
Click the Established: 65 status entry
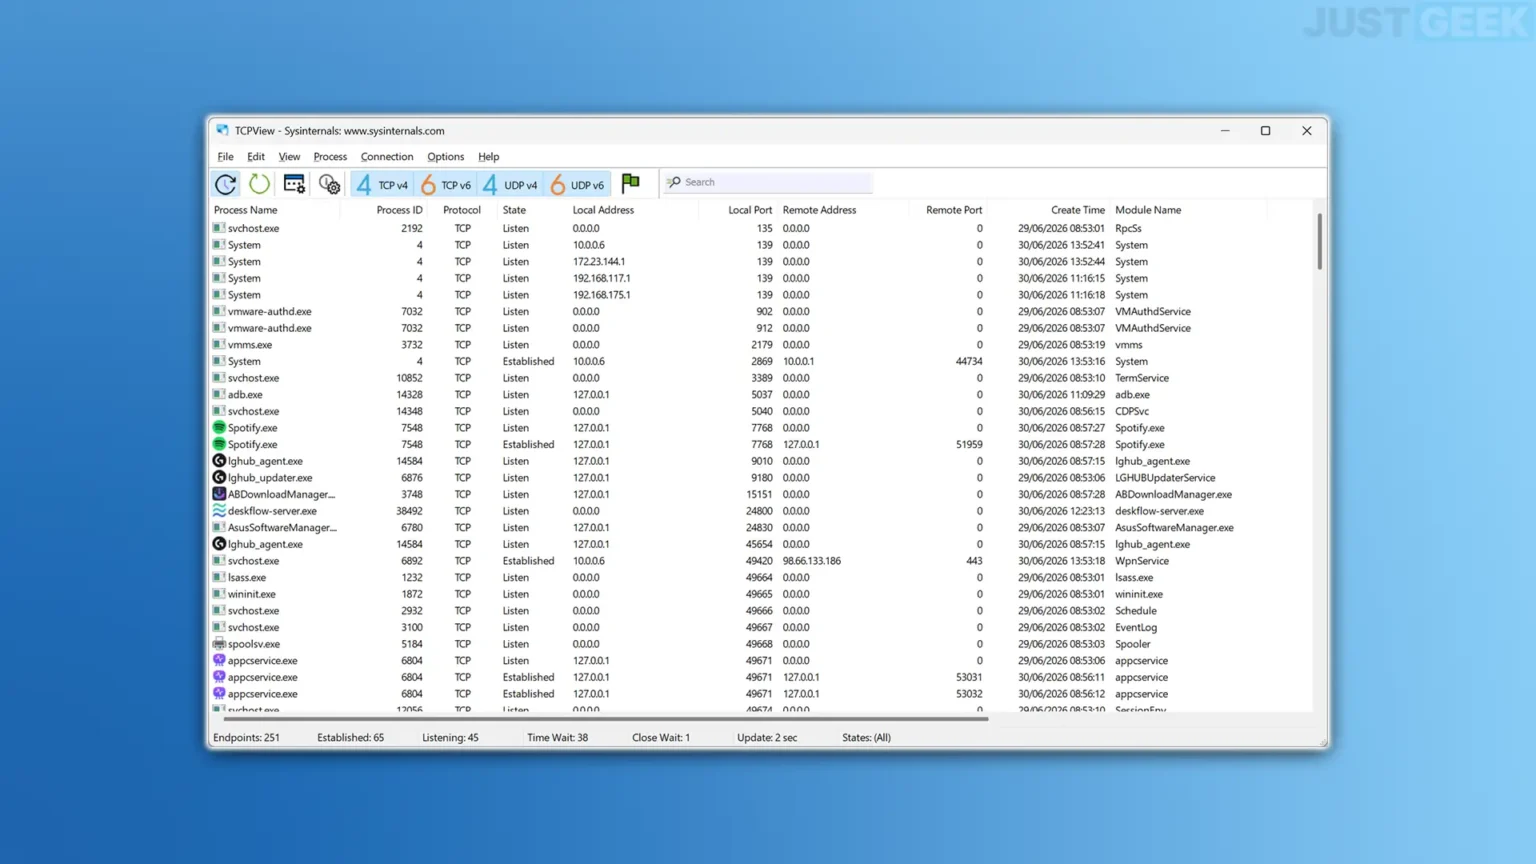tap(350, 738)
